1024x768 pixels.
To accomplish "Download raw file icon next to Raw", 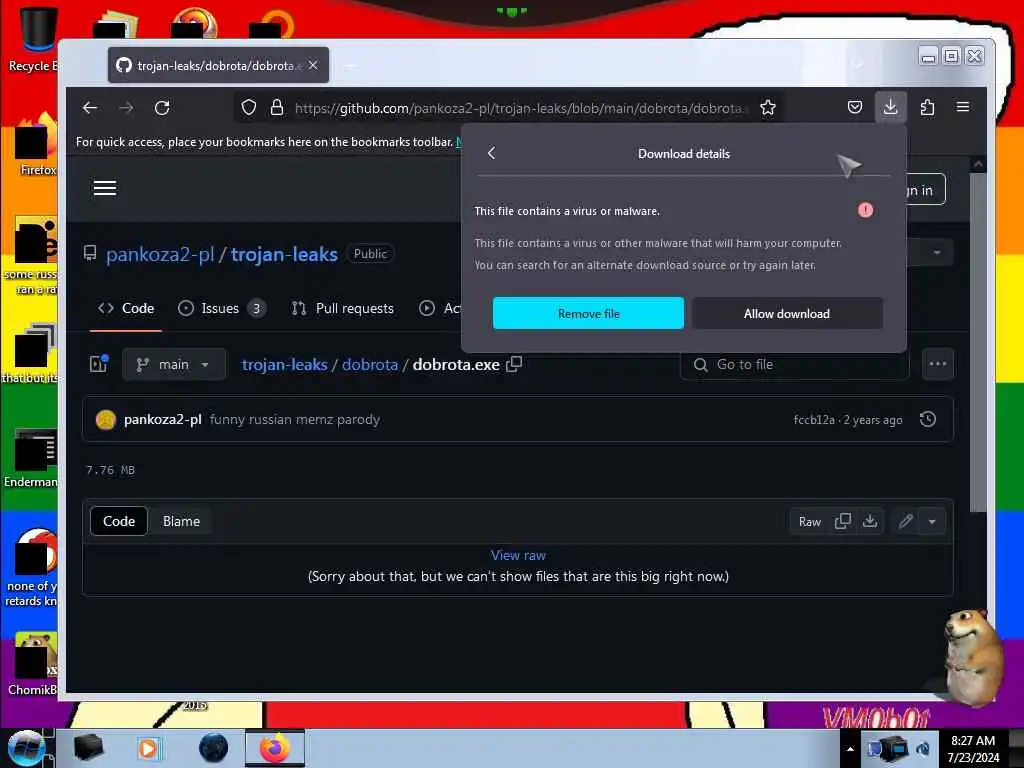I will pyautogui.click(x=870, y=521).
